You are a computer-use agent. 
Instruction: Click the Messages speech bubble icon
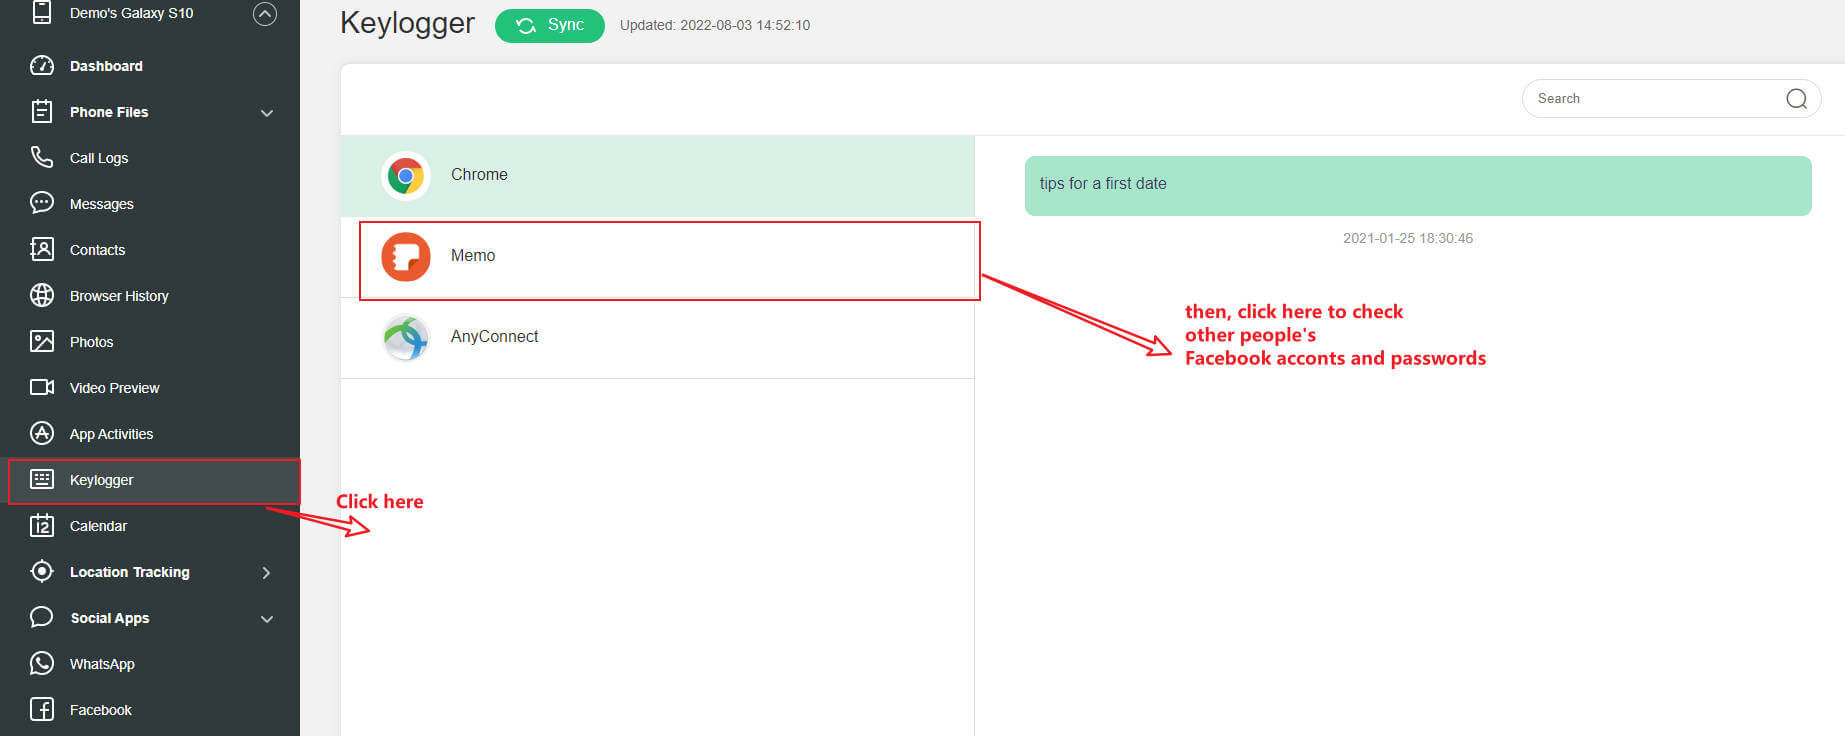click(x=42, y=203)
